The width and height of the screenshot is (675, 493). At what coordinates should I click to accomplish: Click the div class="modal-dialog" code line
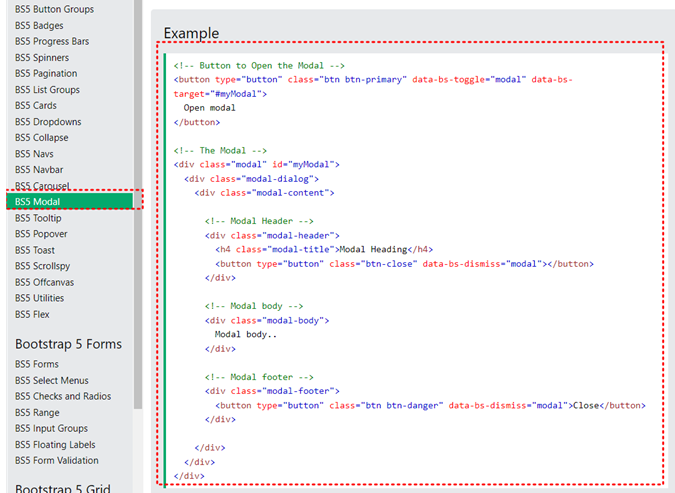pos(251,179)
